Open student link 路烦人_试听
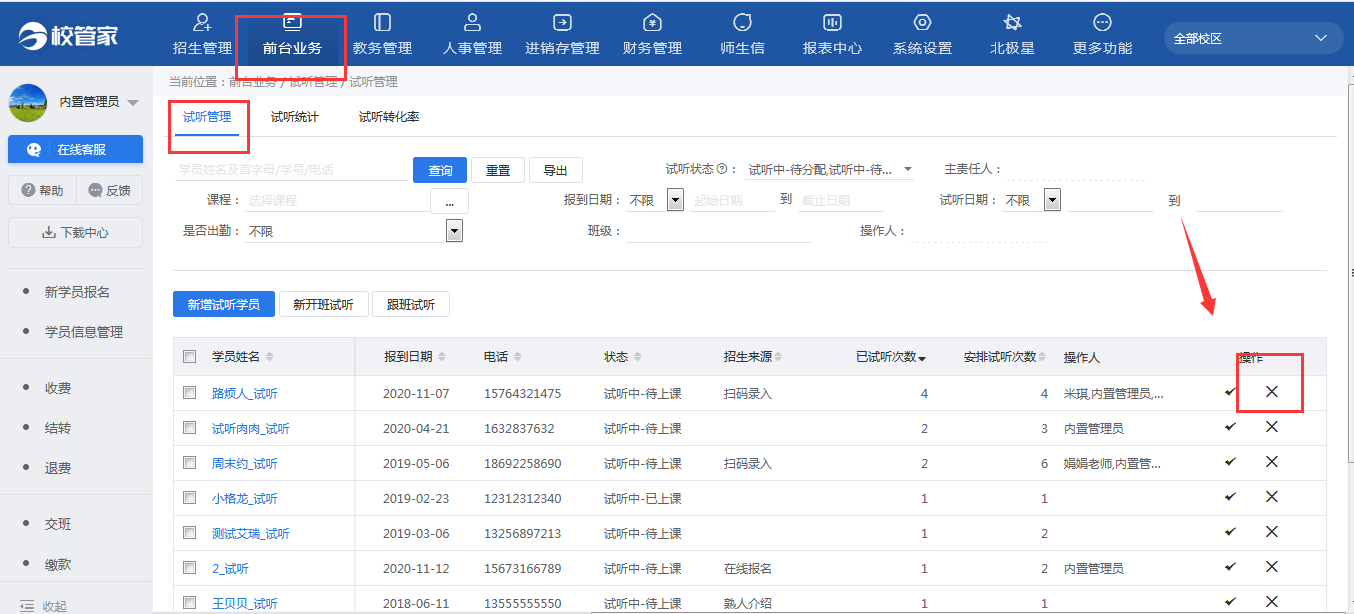1354x614 pixels. coord(245,394)
